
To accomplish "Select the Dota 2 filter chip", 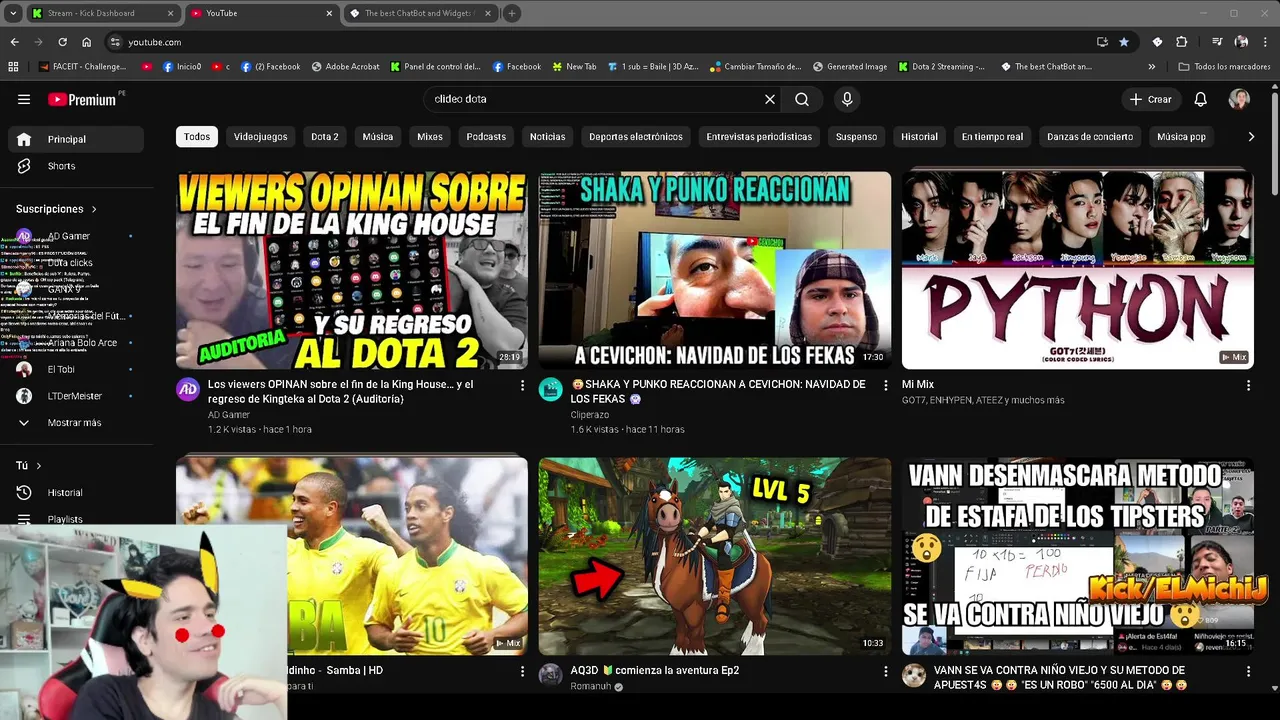I will click(x=325, y=136).
